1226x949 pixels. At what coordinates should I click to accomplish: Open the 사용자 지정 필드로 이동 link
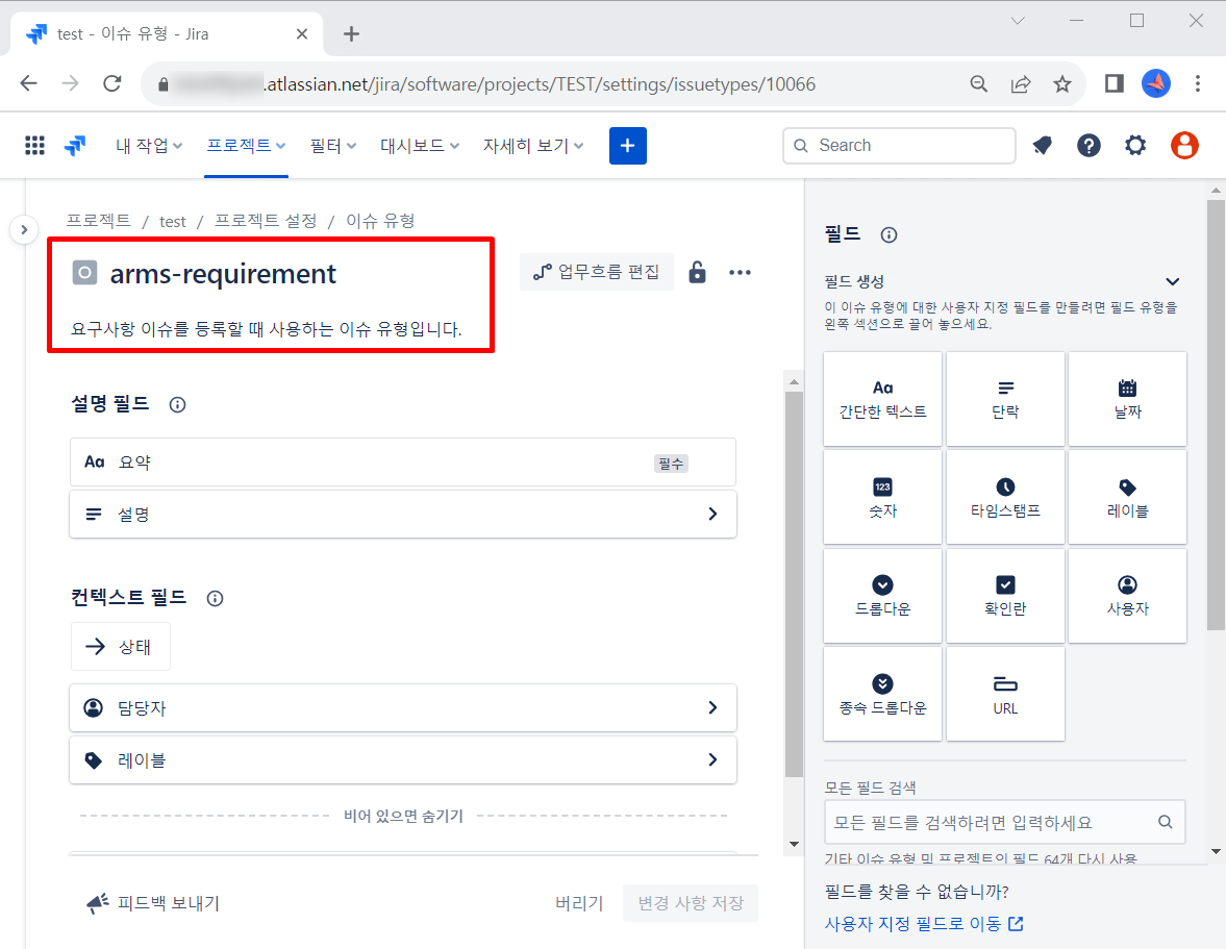tap(923, 924)
